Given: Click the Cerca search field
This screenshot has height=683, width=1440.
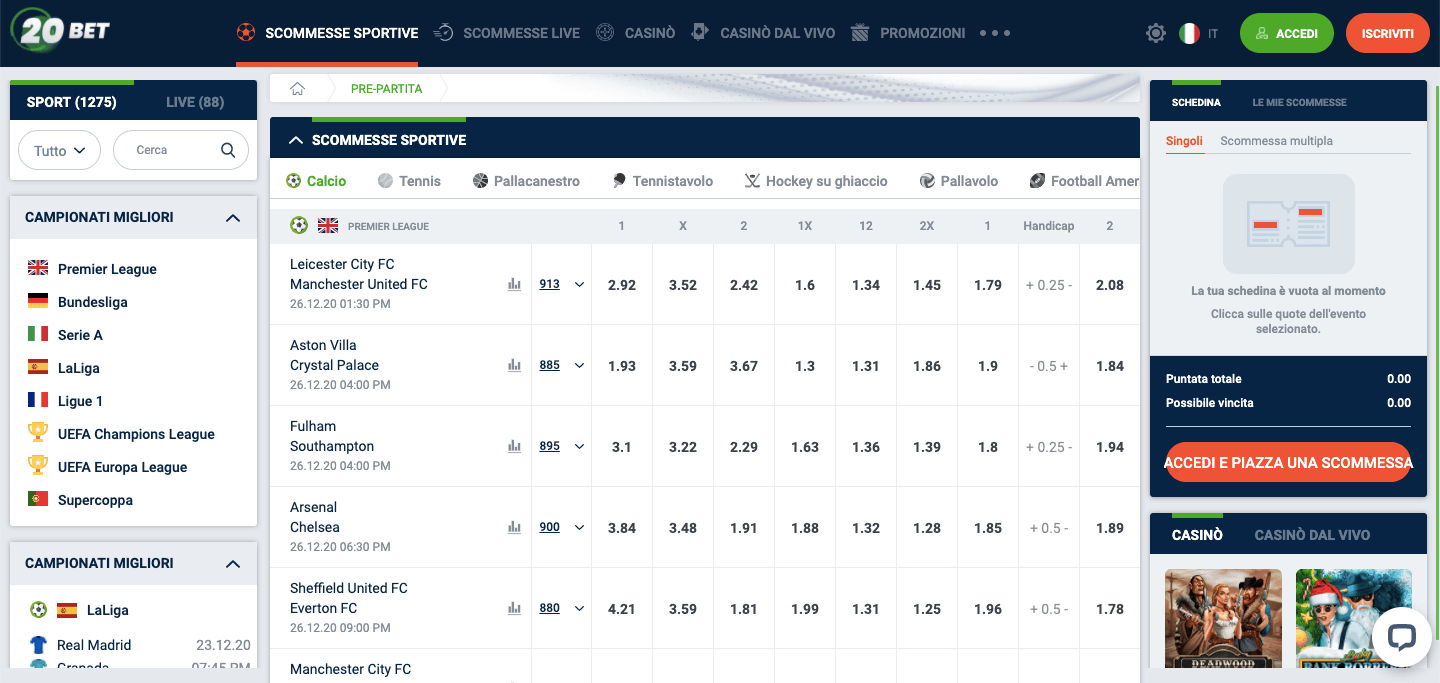Looking at the screenshot, I should (x=180, y=150).
